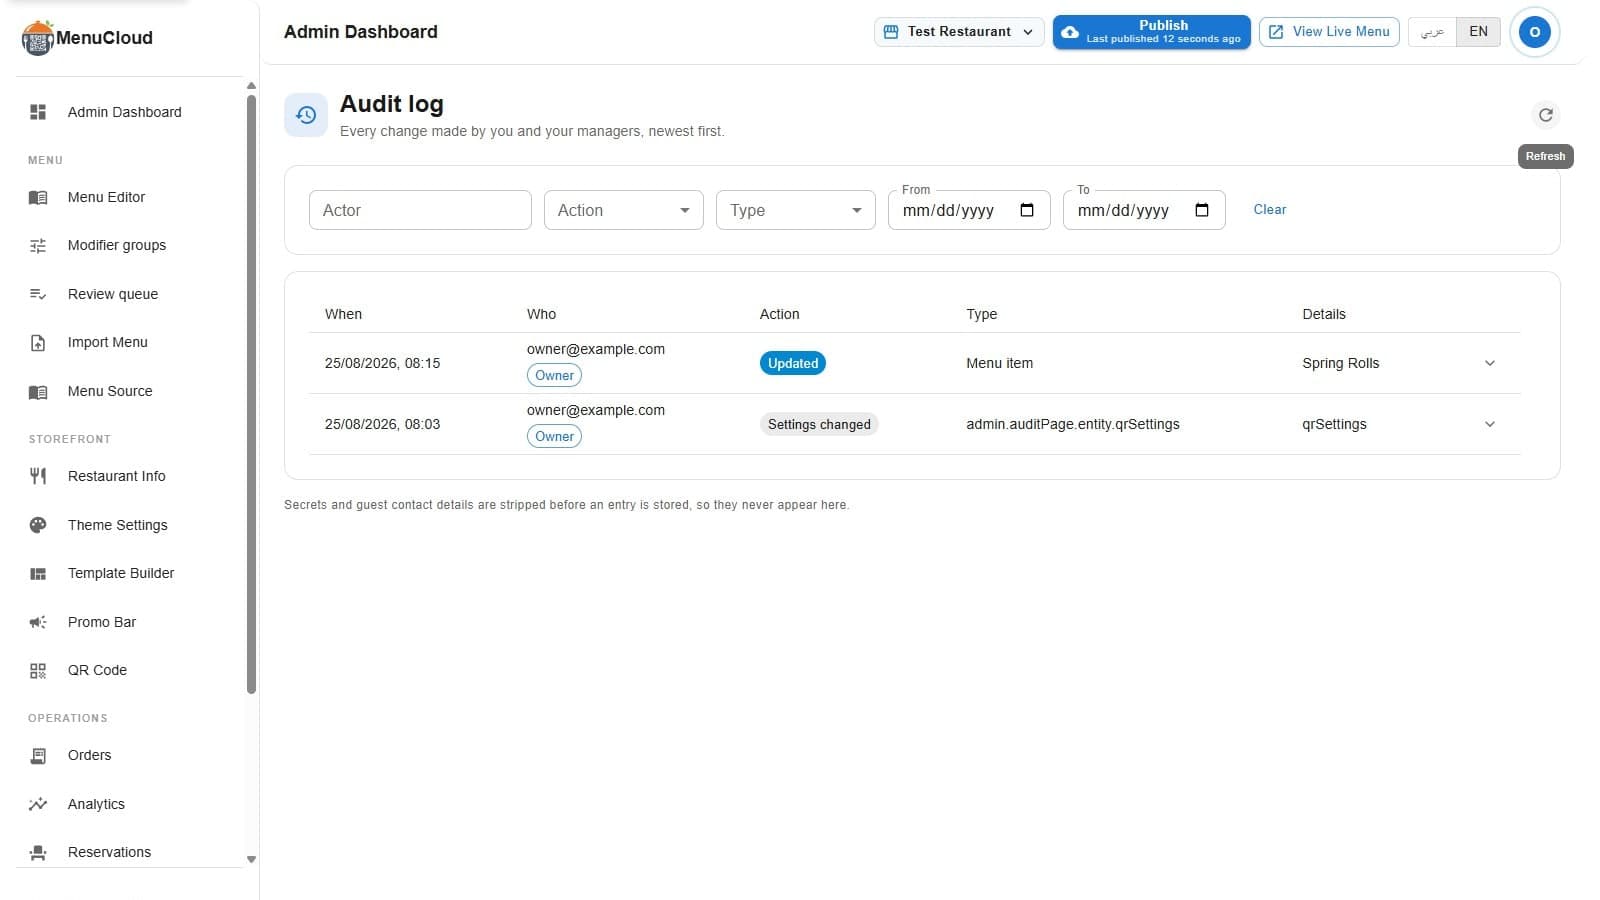This screenshot has width=1600, height=900.
Task: Click Analytics label in sidebar
Action: tap(96, 804)
